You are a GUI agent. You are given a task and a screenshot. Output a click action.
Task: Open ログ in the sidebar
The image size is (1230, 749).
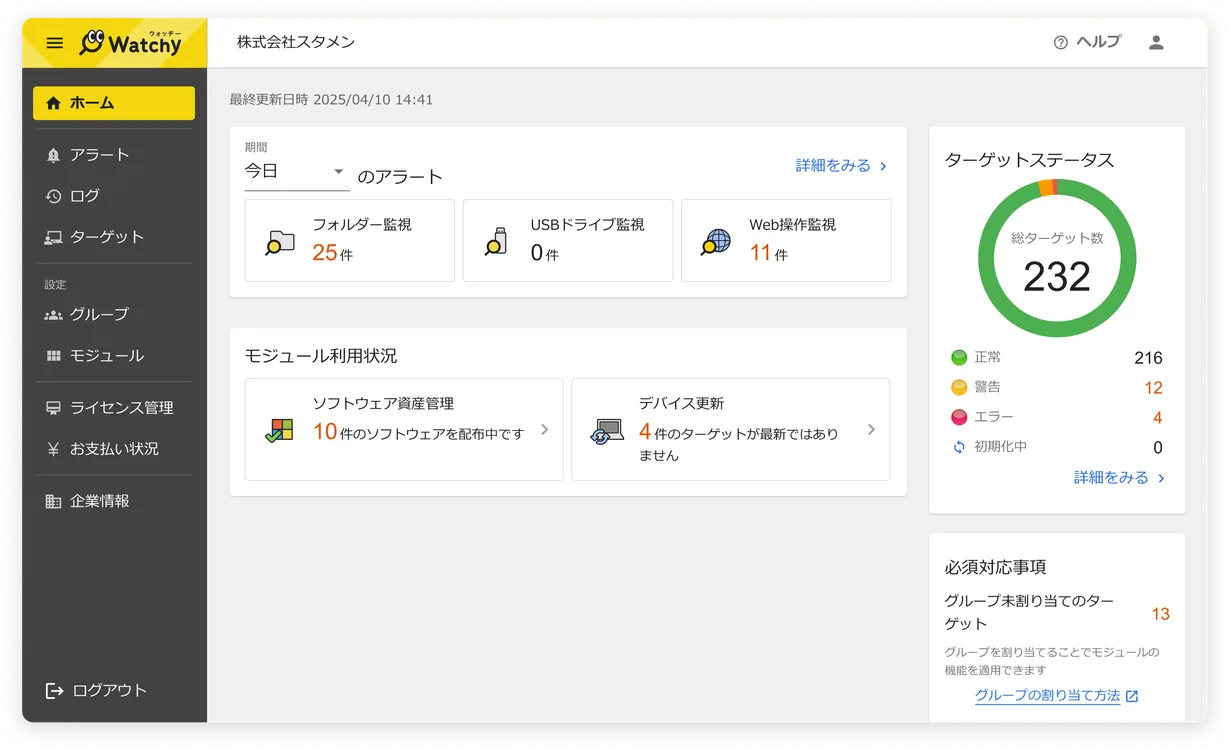pos(114,196)
